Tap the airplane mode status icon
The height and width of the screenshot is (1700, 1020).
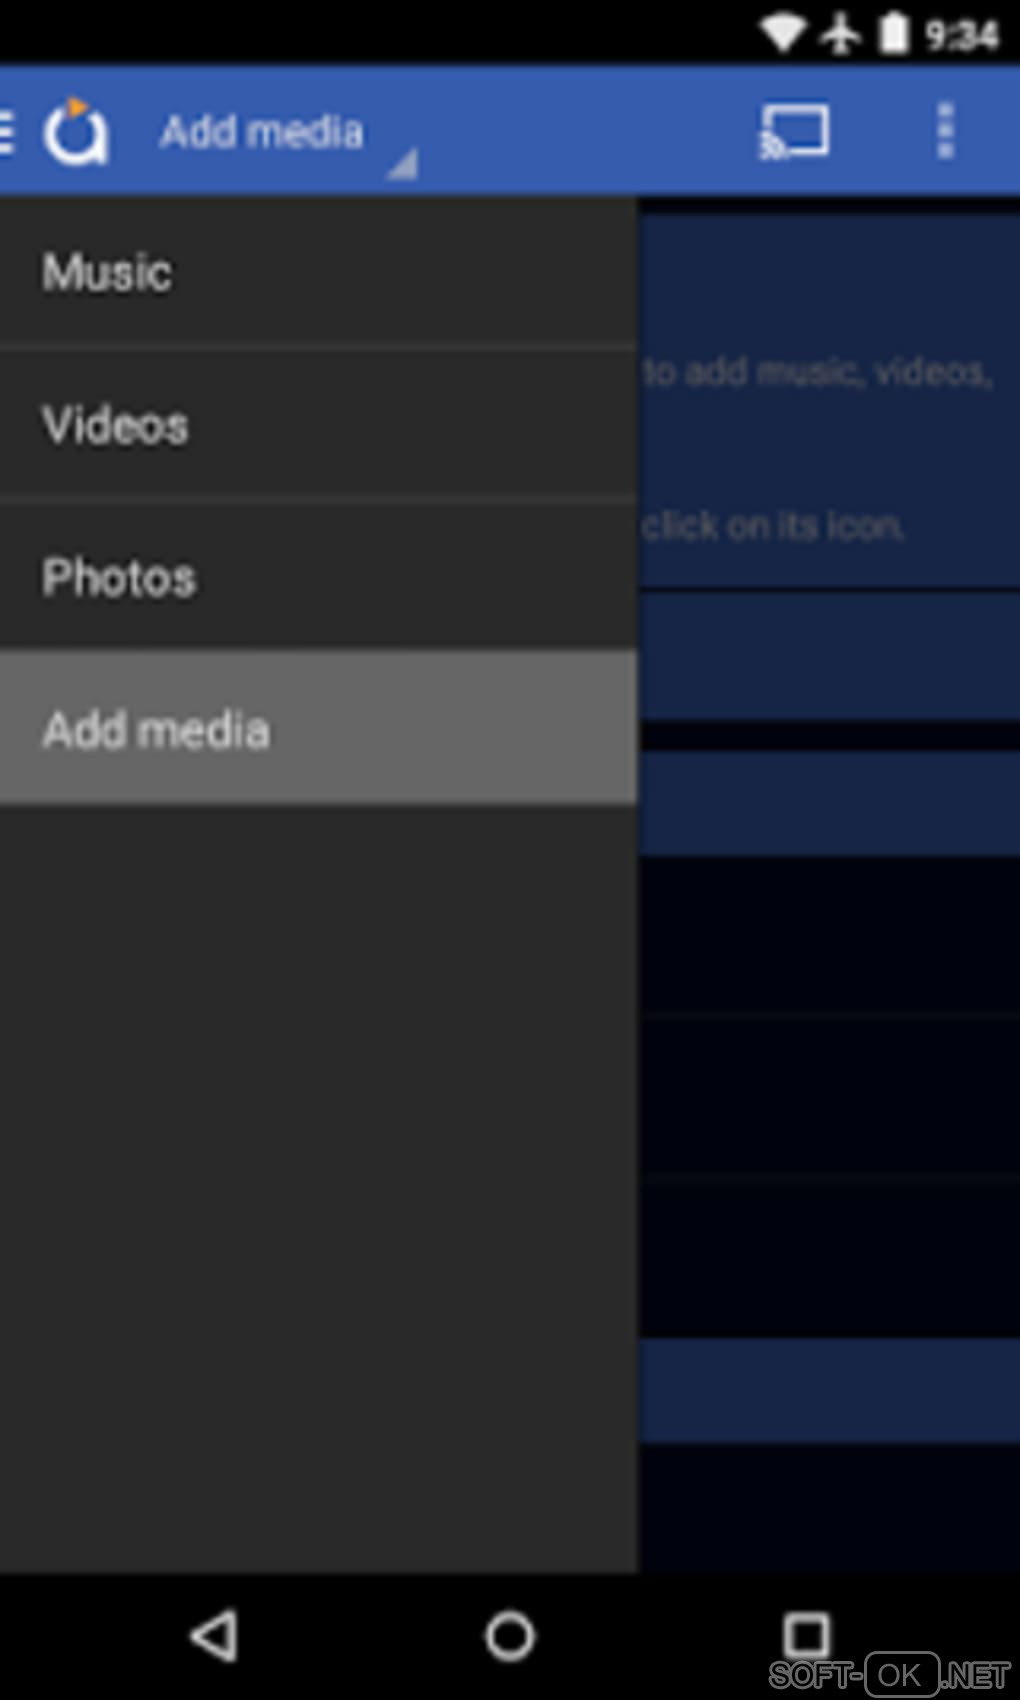click(x=840, y=34)
